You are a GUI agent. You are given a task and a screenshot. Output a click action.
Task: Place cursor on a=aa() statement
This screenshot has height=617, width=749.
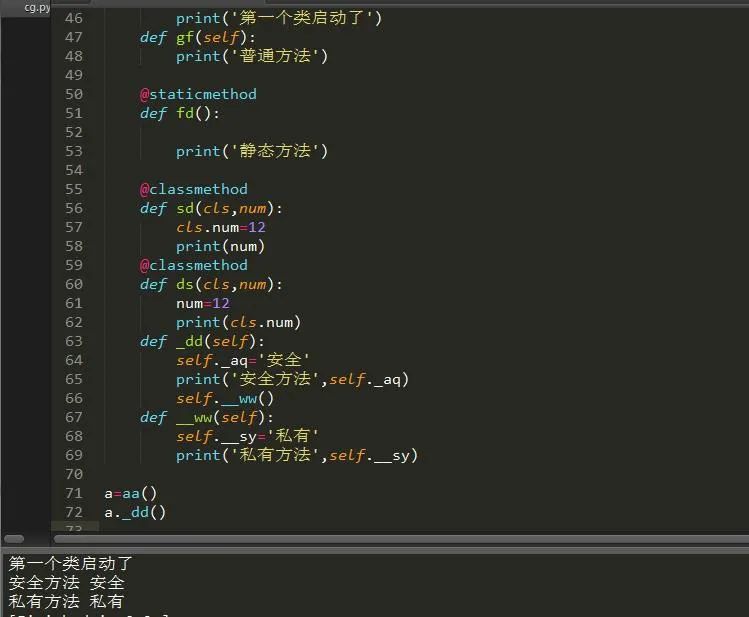[x=130, y=493]
